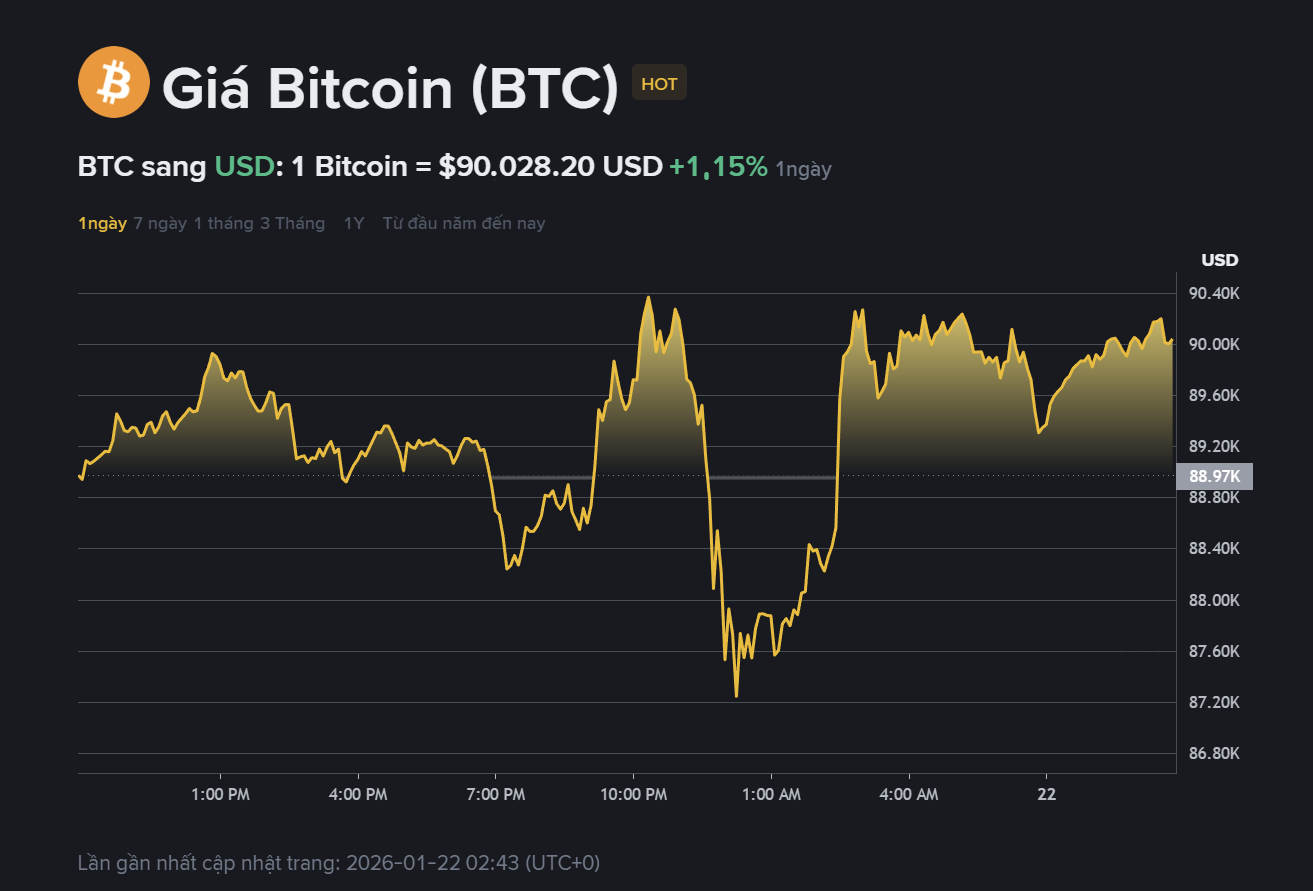Click the Giá Bitcoin (BTC) heading
Screen dimensions: 1313x891
[390, 88]
